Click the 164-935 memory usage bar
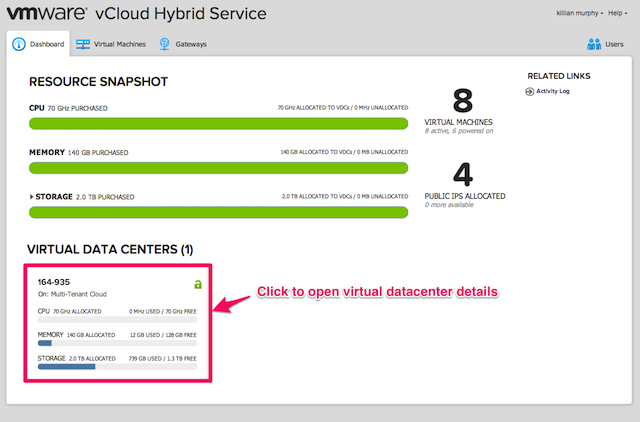Image resolution: width=640 pixels, height=422 pixels. point(117,343)
